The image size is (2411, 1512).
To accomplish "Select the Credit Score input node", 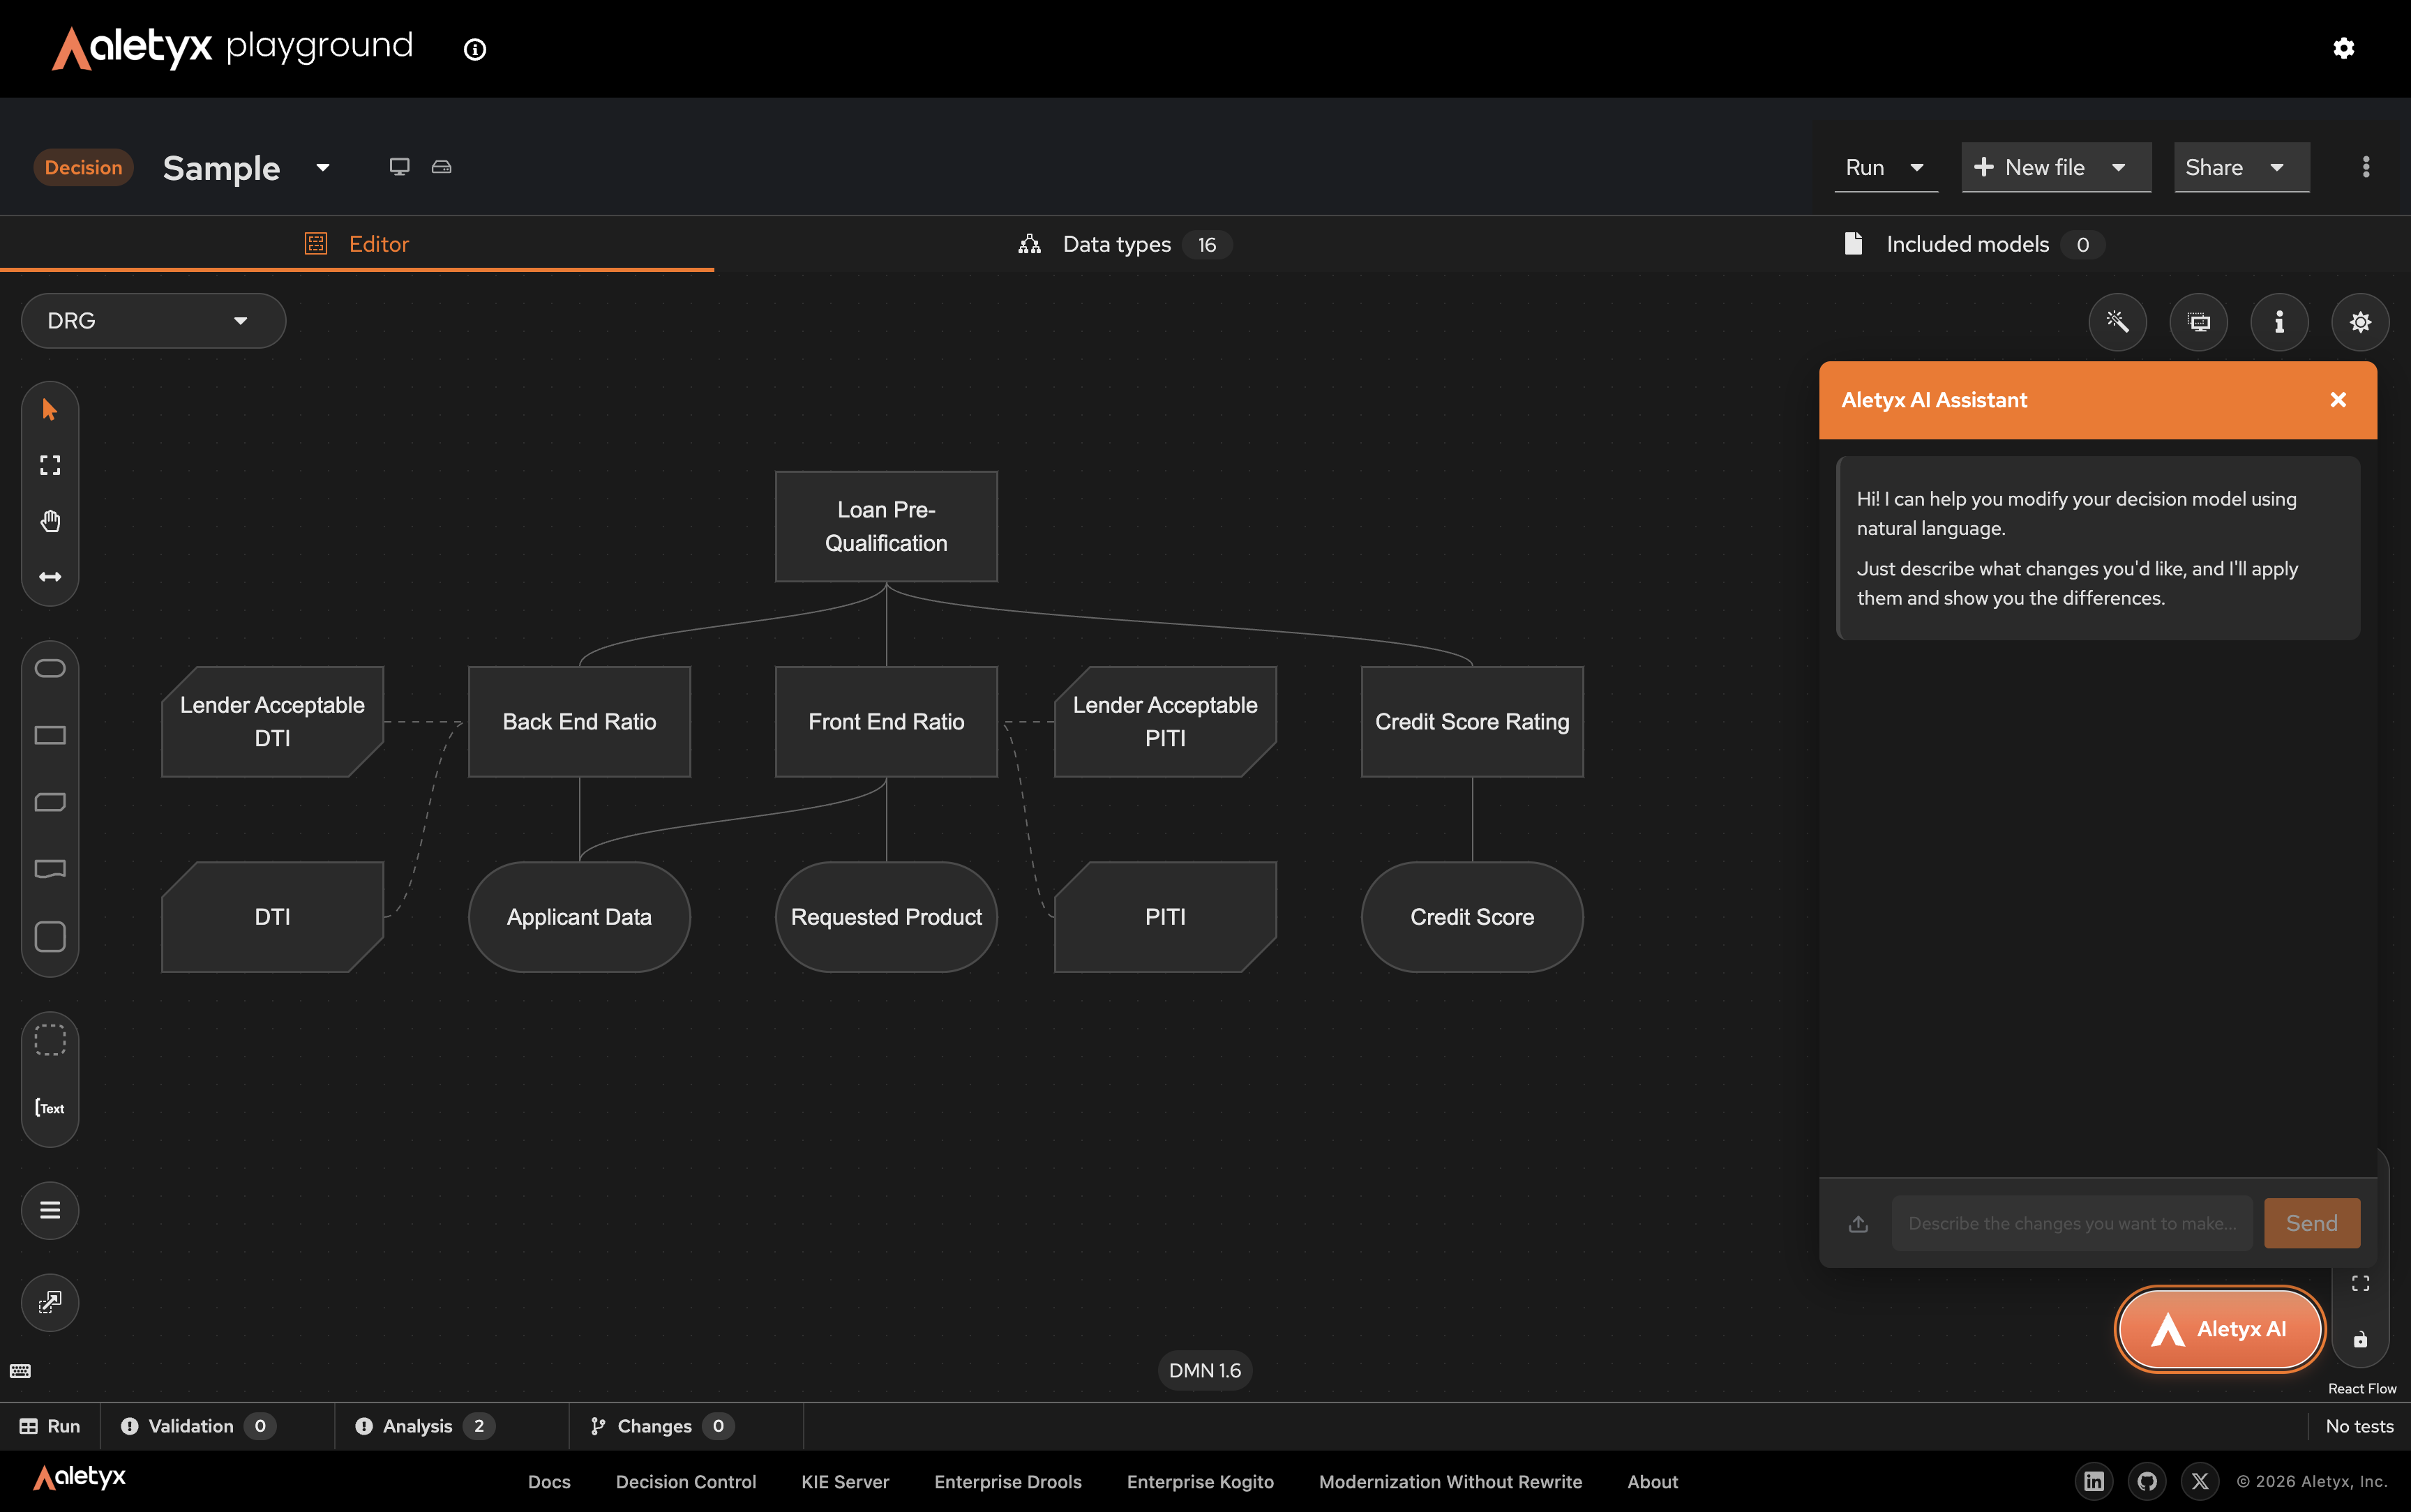I will 1472,917.
